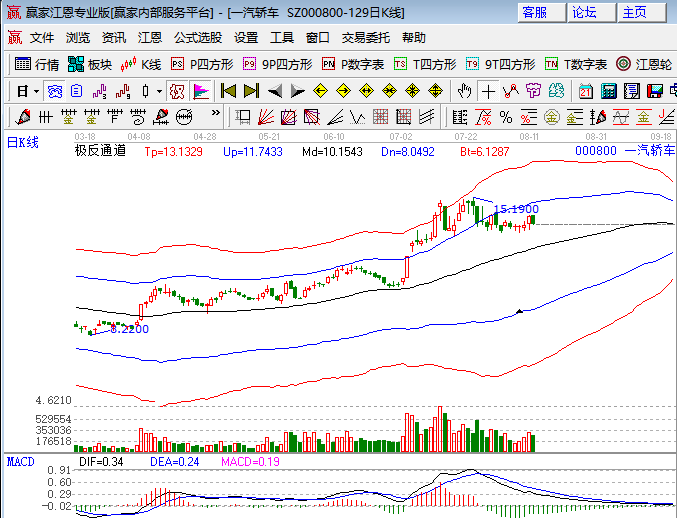
Task: Click the 论坛 button
Action: pyautogui.click(x=591, y=13)
